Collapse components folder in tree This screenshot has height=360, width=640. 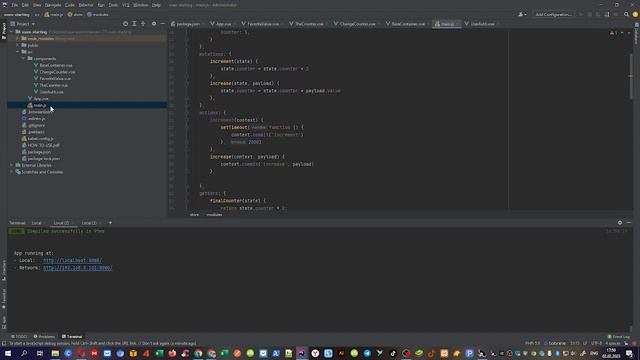click(x=23, y=58)
